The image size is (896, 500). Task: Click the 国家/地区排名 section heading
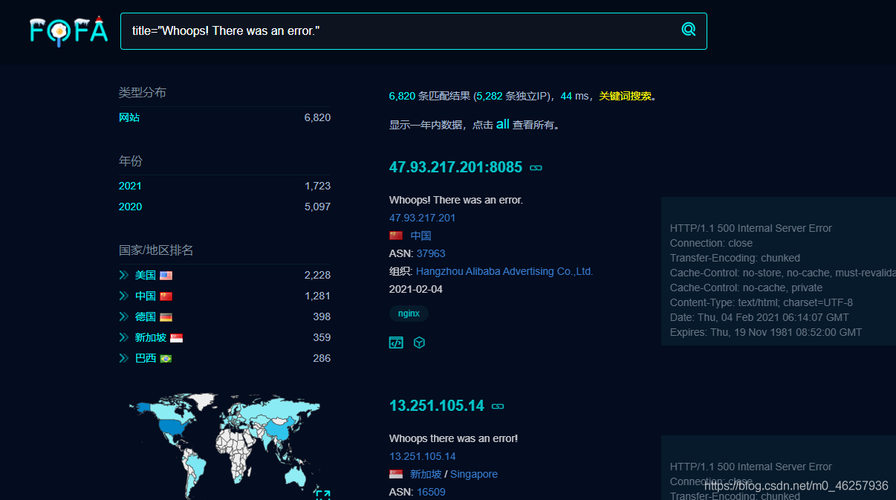click(155, 250)
